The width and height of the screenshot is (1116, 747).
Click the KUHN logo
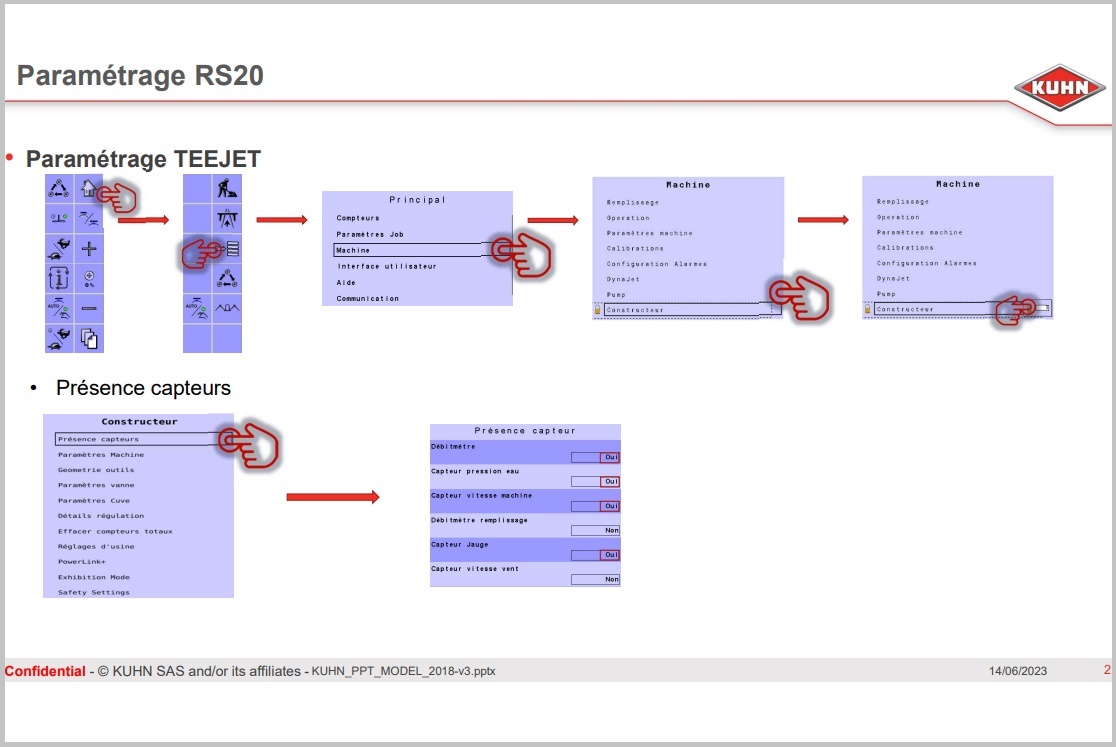(x=1060, y=88)
